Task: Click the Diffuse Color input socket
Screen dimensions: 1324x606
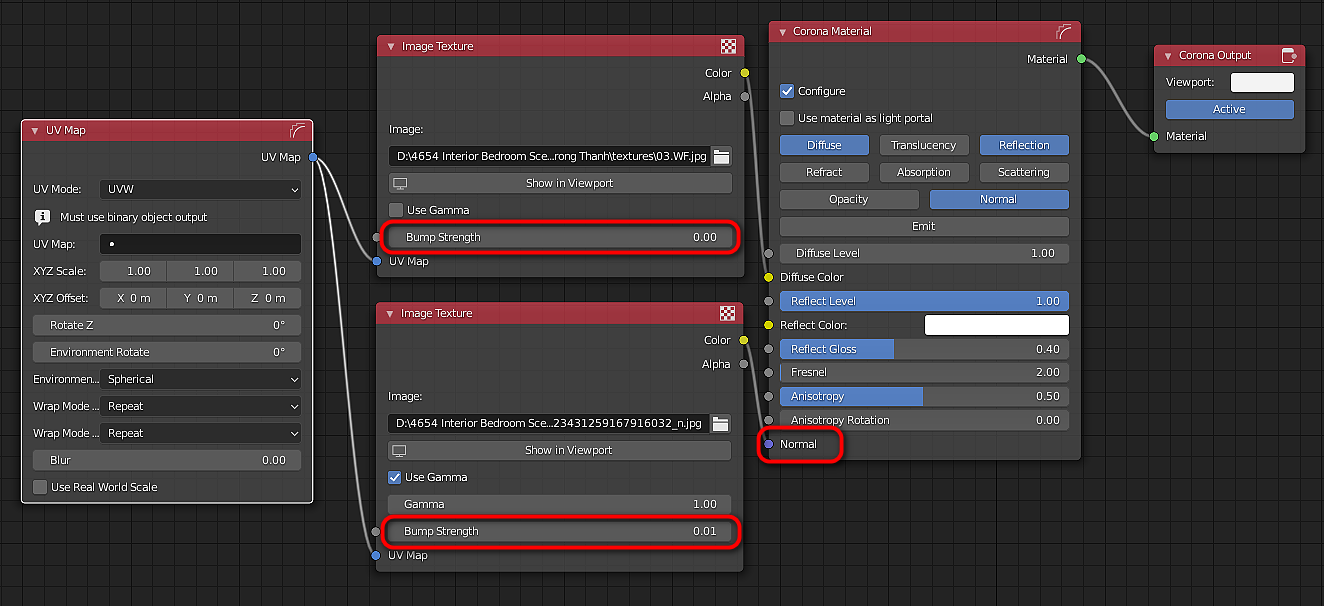Action: (768, 277)
